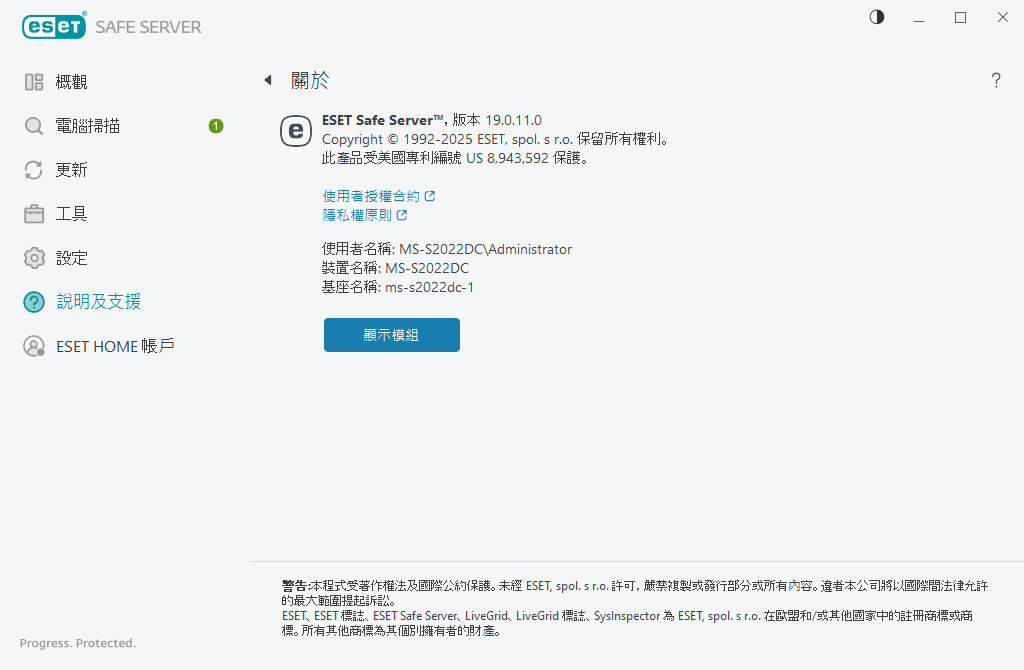Image resolution: width=1024 pixels, height=670 pixels.
Task: Click the 電腦掃描 magnifier icon
Action: click(33, 126)
